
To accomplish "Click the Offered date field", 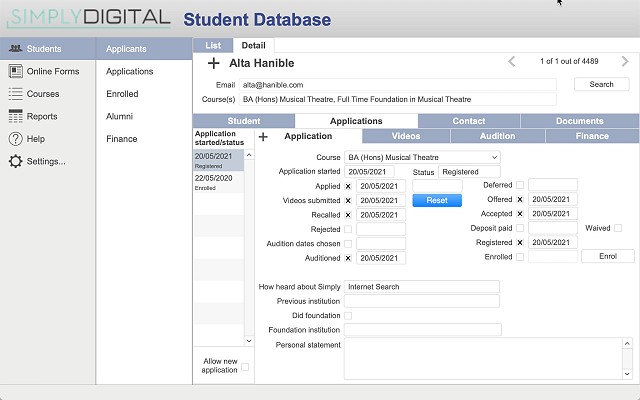I will click(x=553, y=199).
